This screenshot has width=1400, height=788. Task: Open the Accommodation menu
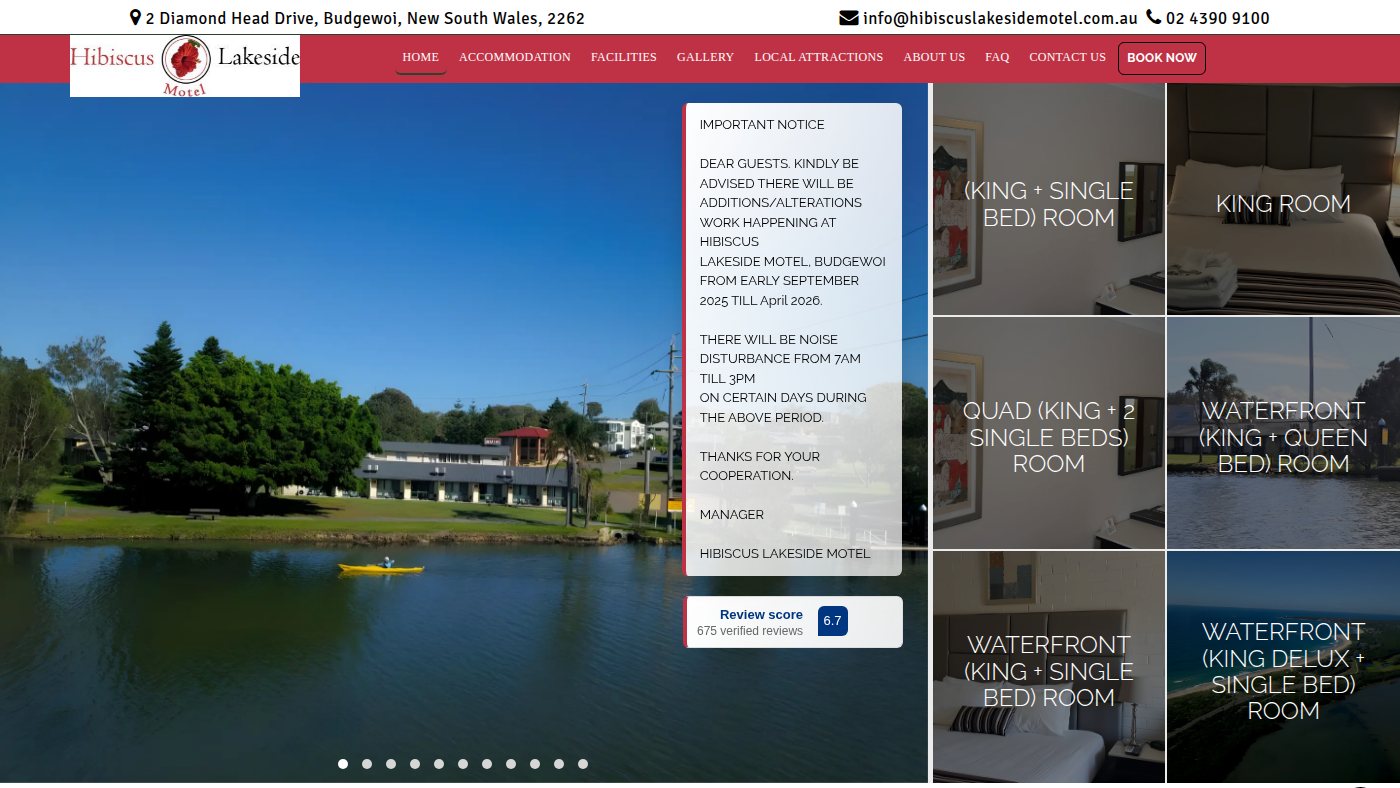tap(515, 57)
